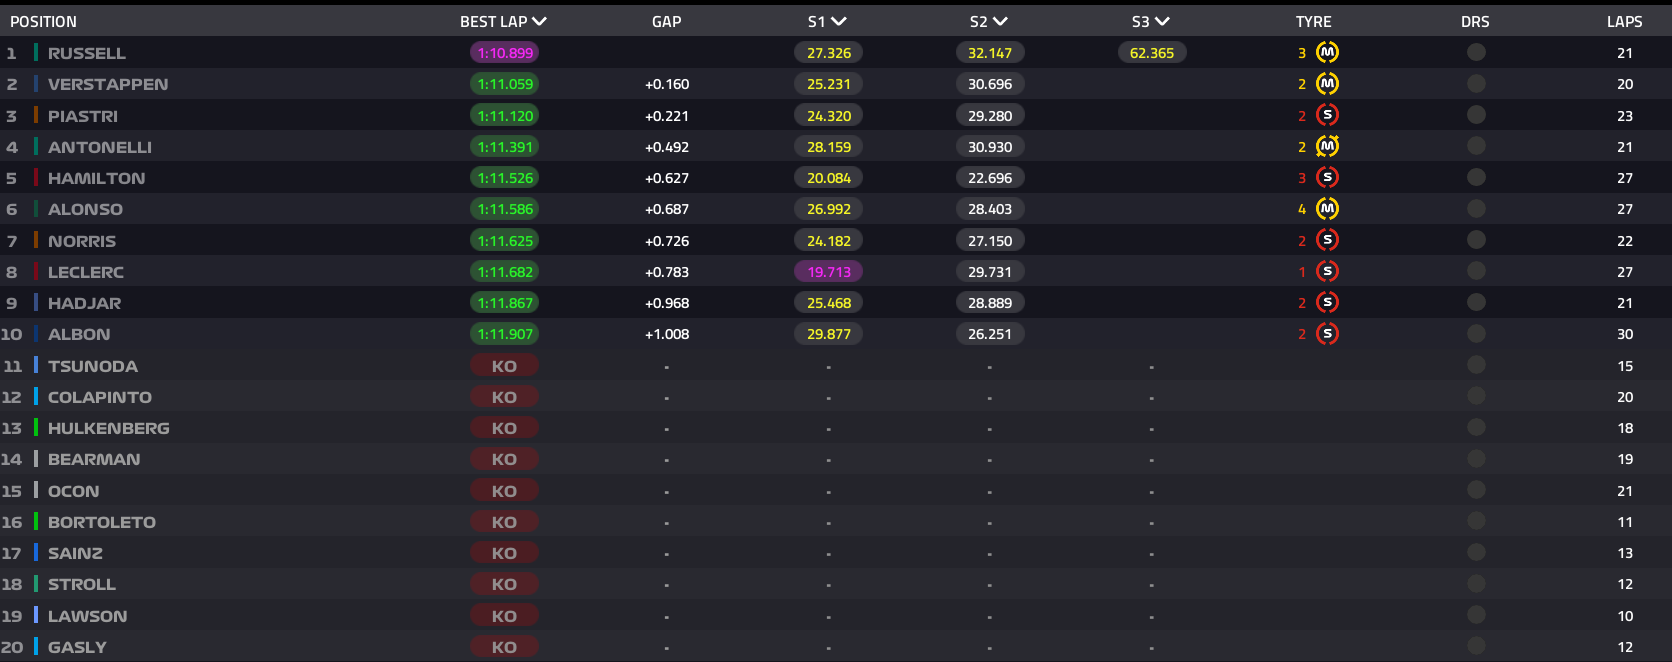Click Norris's DRS indicator dot

click(x=1475, y=240)
